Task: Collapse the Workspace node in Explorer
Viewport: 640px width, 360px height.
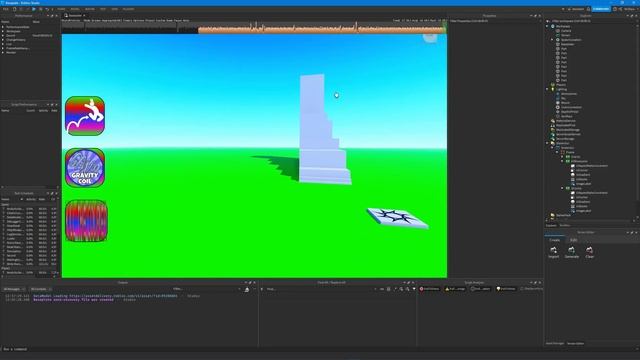Action: 547,26
